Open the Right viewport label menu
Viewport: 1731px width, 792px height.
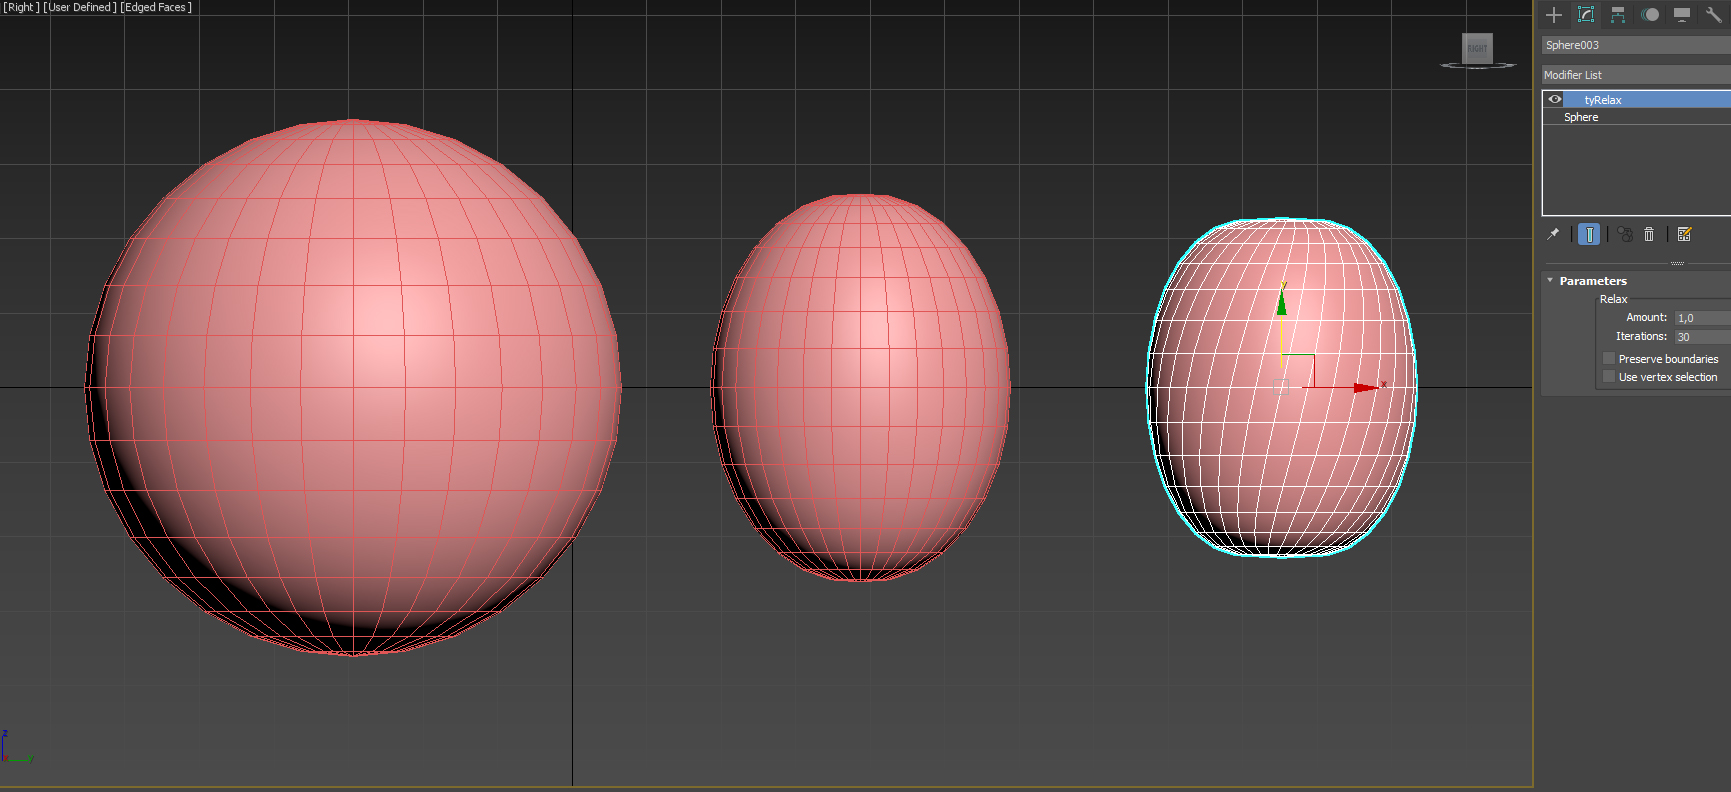click(21, 7)
